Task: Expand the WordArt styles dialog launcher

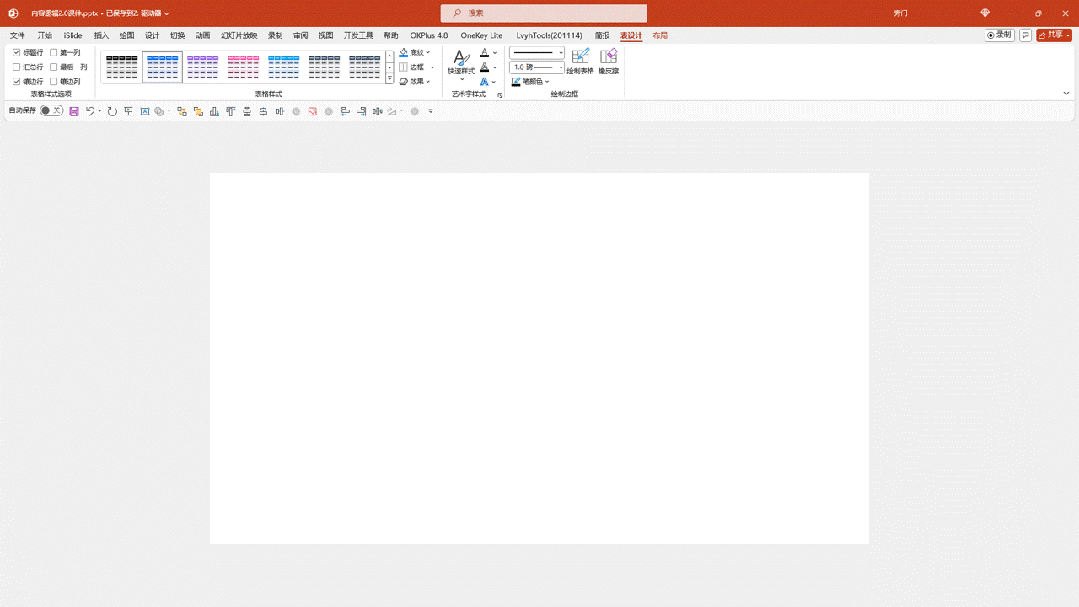Action: point(500,95)
